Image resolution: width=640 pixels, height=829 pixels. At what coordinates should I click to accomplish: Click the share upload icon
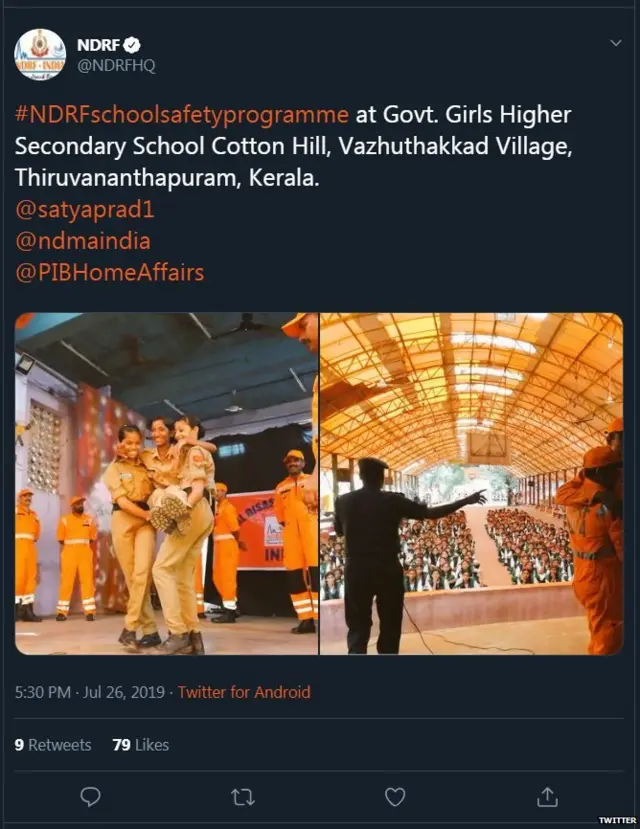click(x=547, y=796)
